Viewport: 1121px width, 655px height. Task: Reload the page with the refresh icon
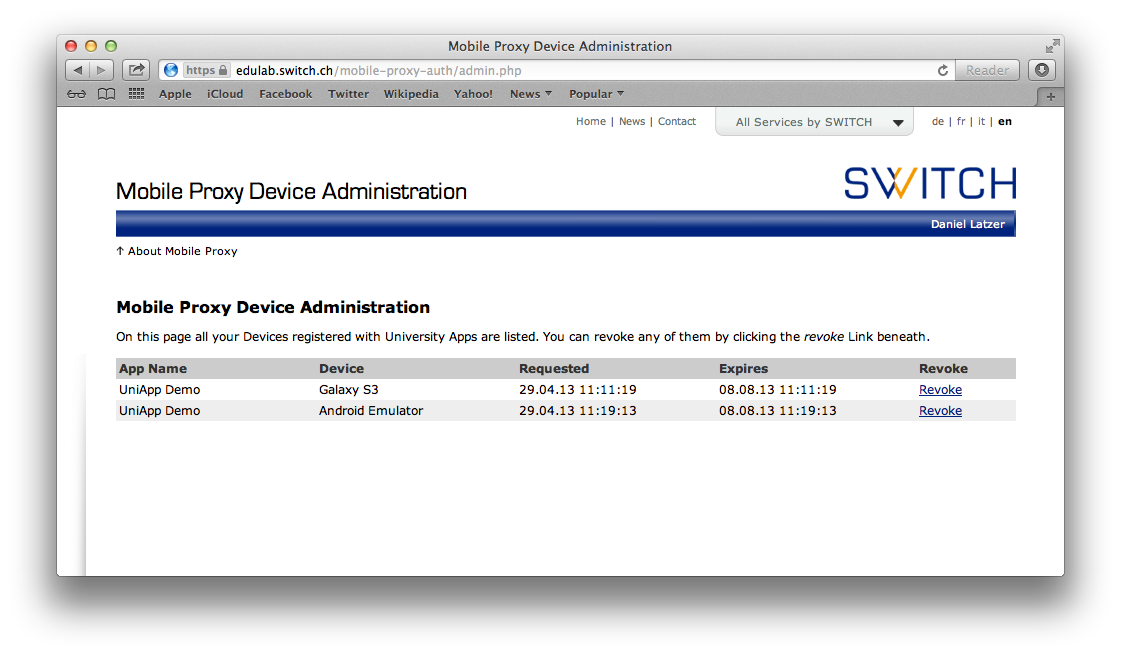click(x=943, y=70)
